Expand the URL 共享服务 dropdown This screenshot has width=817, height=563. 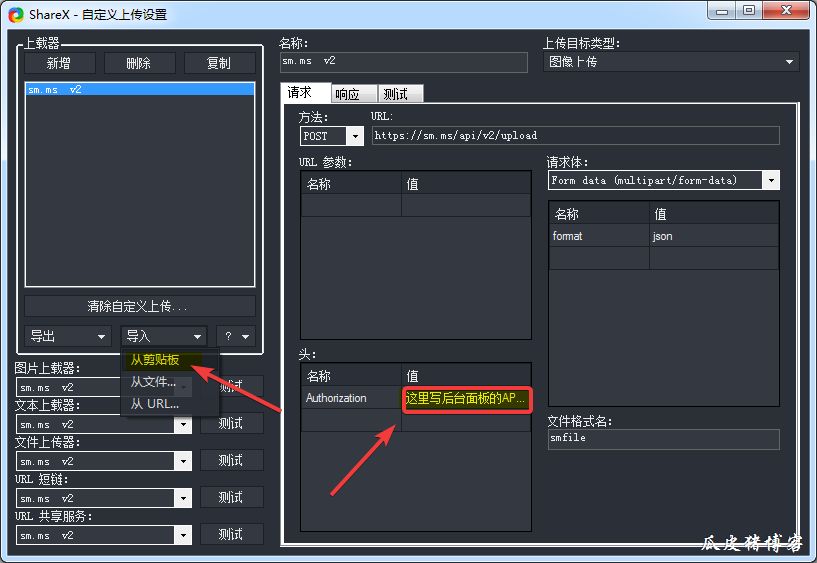(182, 535)
